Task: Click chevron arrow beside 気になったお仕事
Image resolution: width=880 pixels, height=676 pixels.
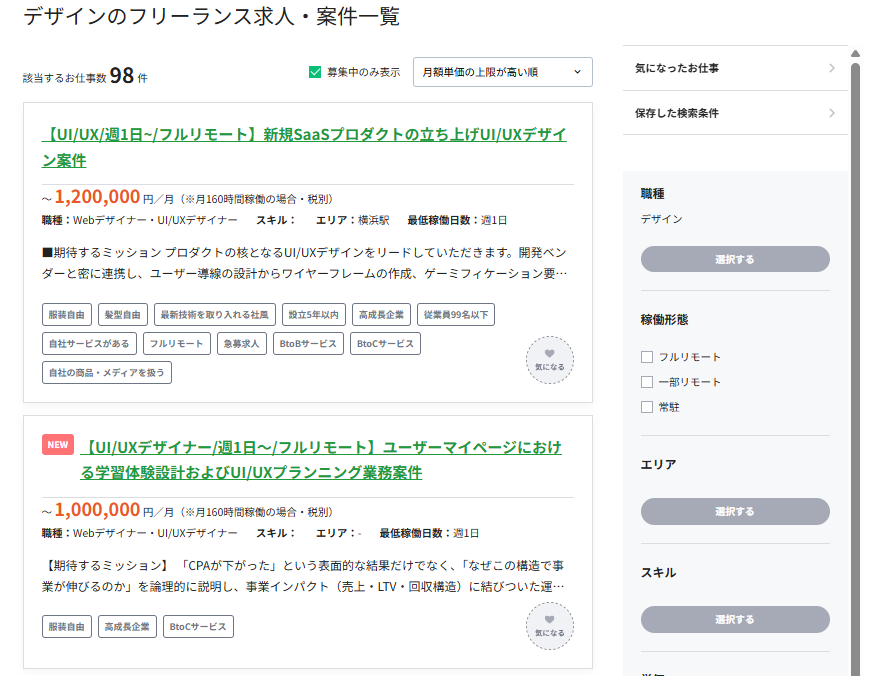Action: pos(832,68)
